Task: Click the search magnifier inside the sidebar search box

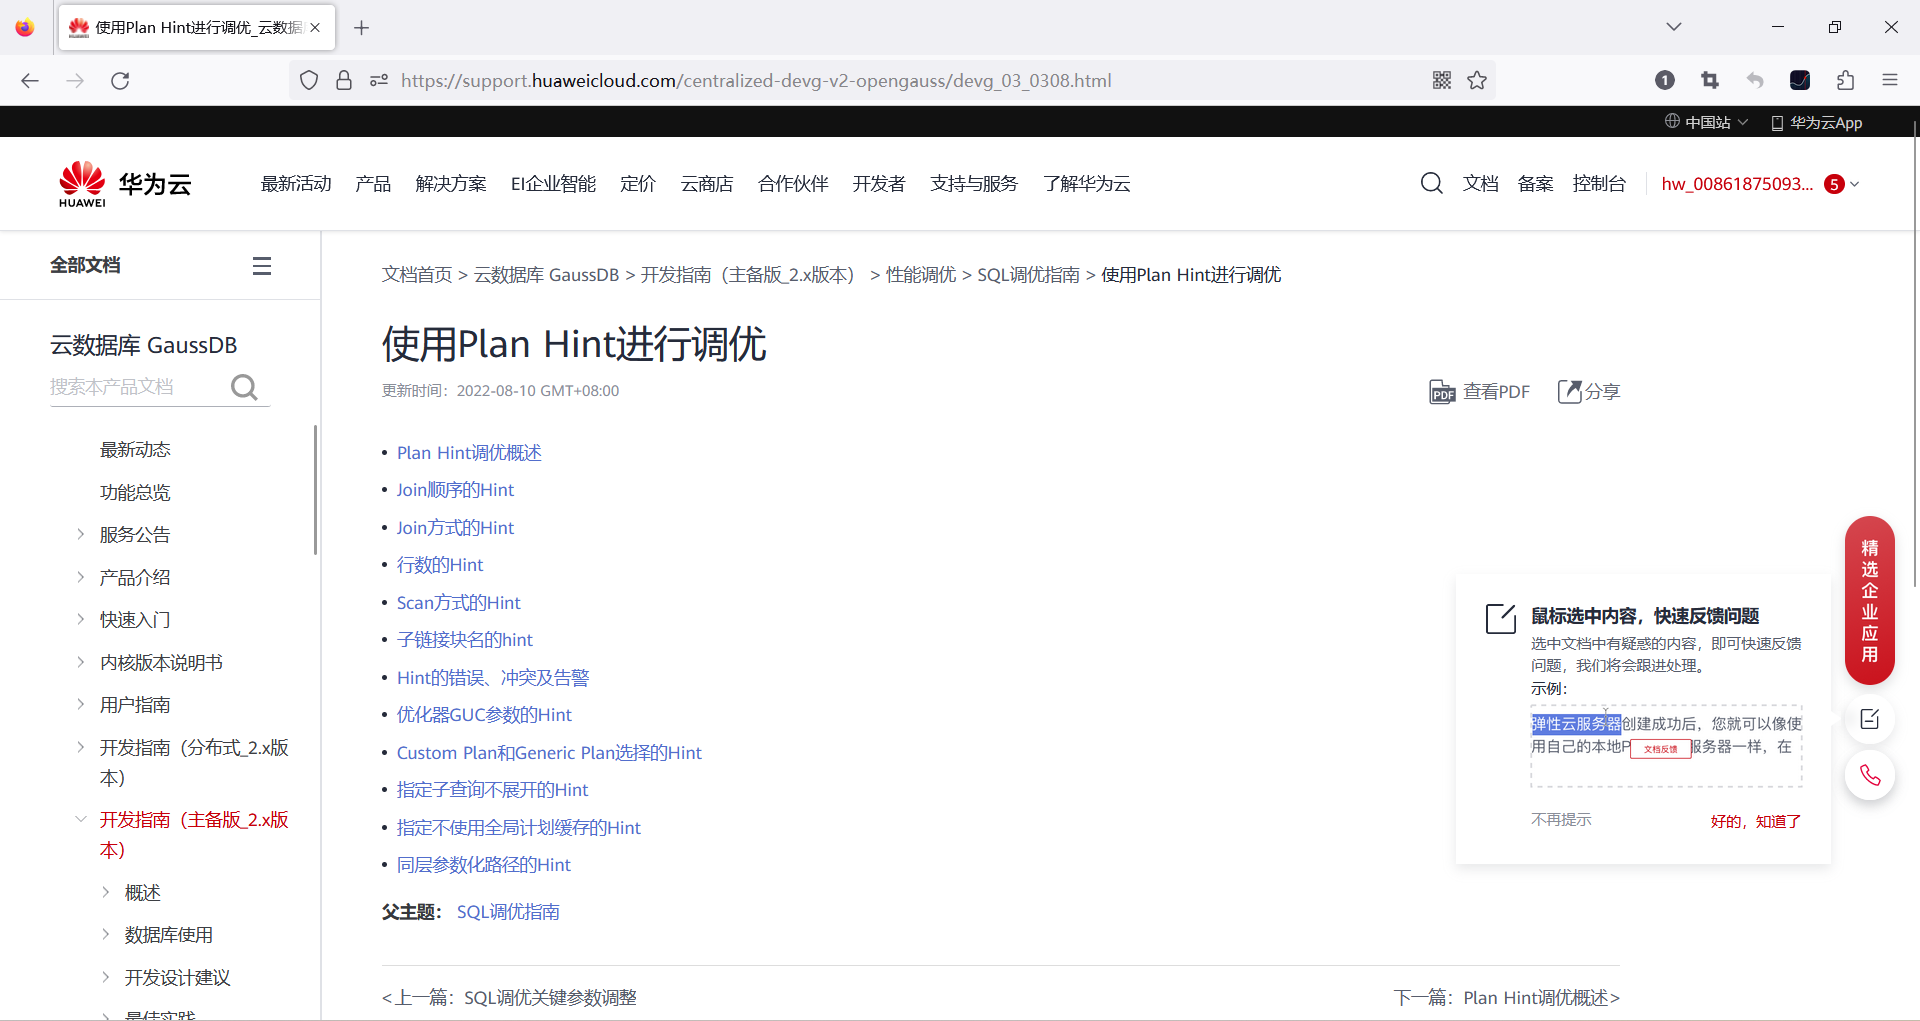Action: point(243,387)
